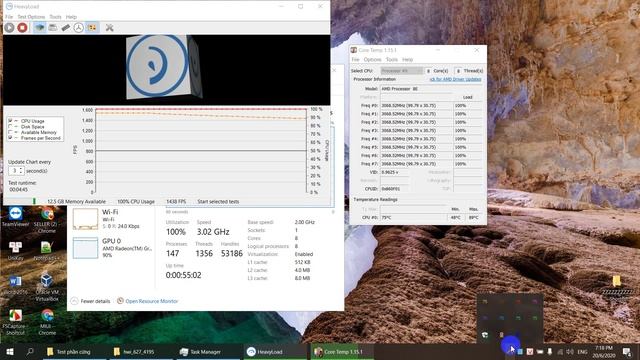The width and height of the screenshot is (640, 360).
Task: Switch to Test phần cứng folder taskbar item
Action: coord(73,352)
